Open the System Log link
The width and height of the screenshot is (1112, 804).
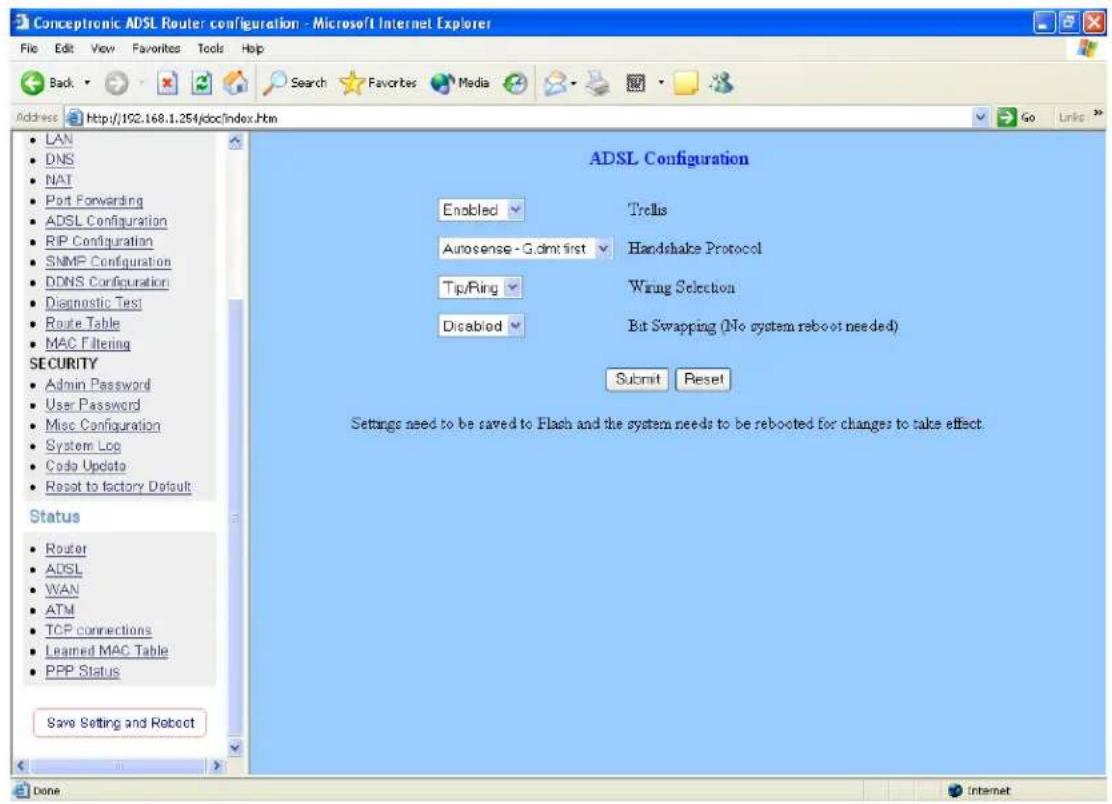[83, 446]
